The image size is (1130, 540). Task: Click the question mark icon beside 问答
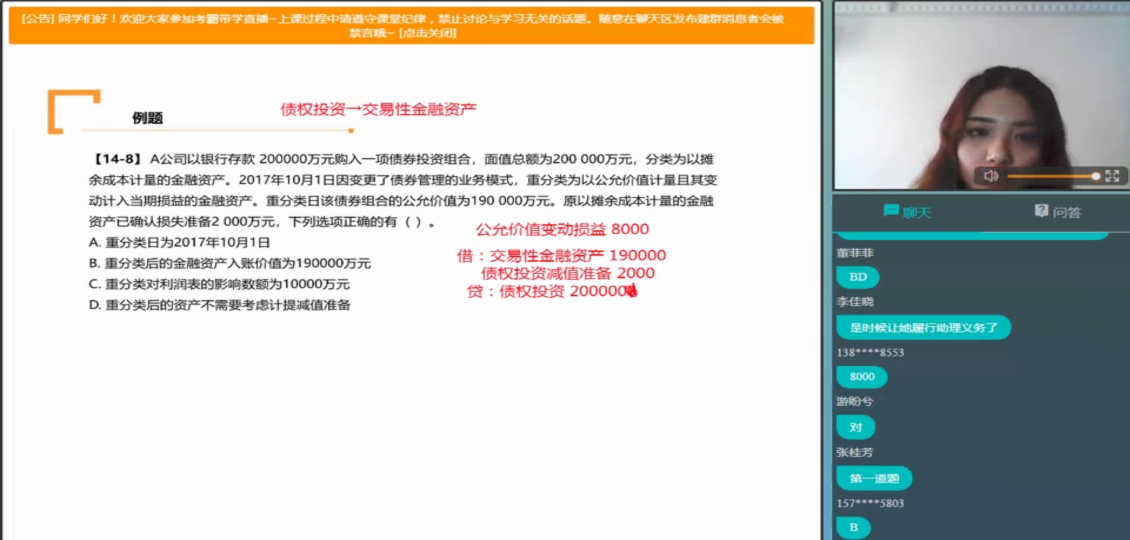[x=1041, y=211]
